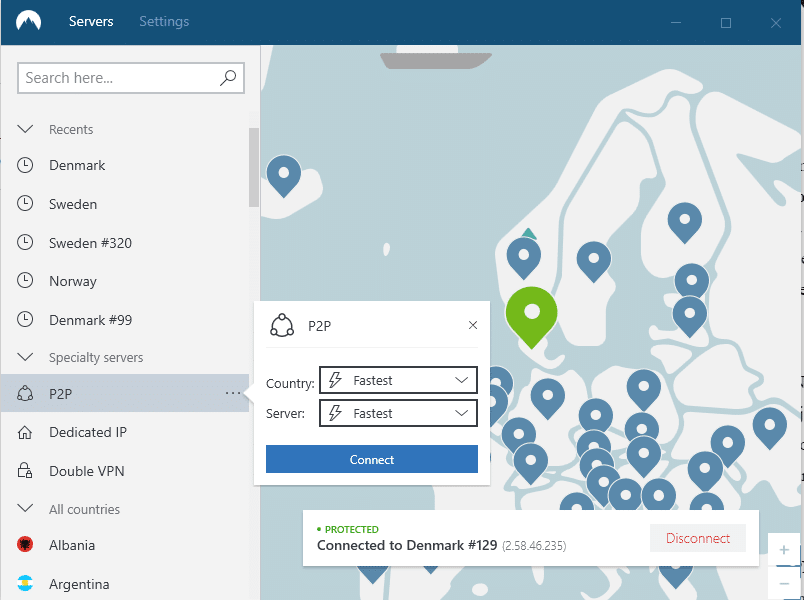Click the Argentina flag icon

point(25,583)
